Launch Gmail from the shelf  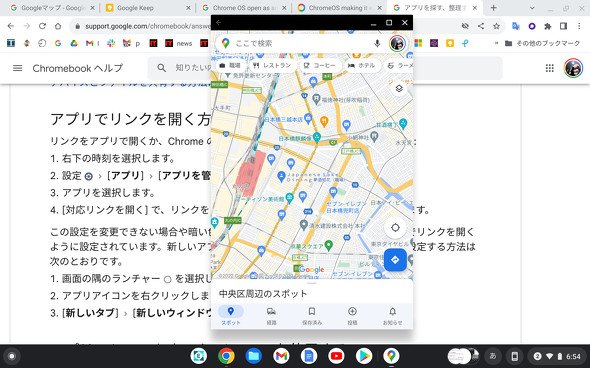[281, 356]
